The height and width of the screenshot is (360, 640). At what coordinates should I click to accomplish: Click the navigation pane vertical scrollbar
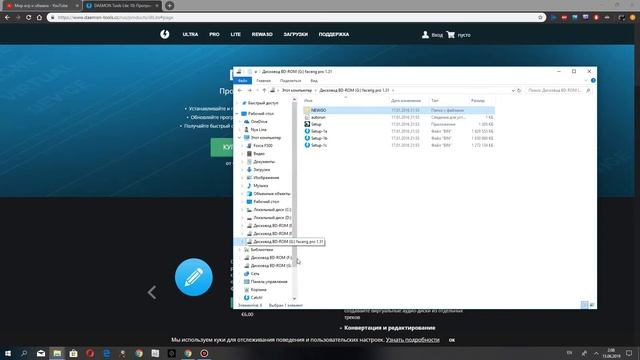(294, 184)
